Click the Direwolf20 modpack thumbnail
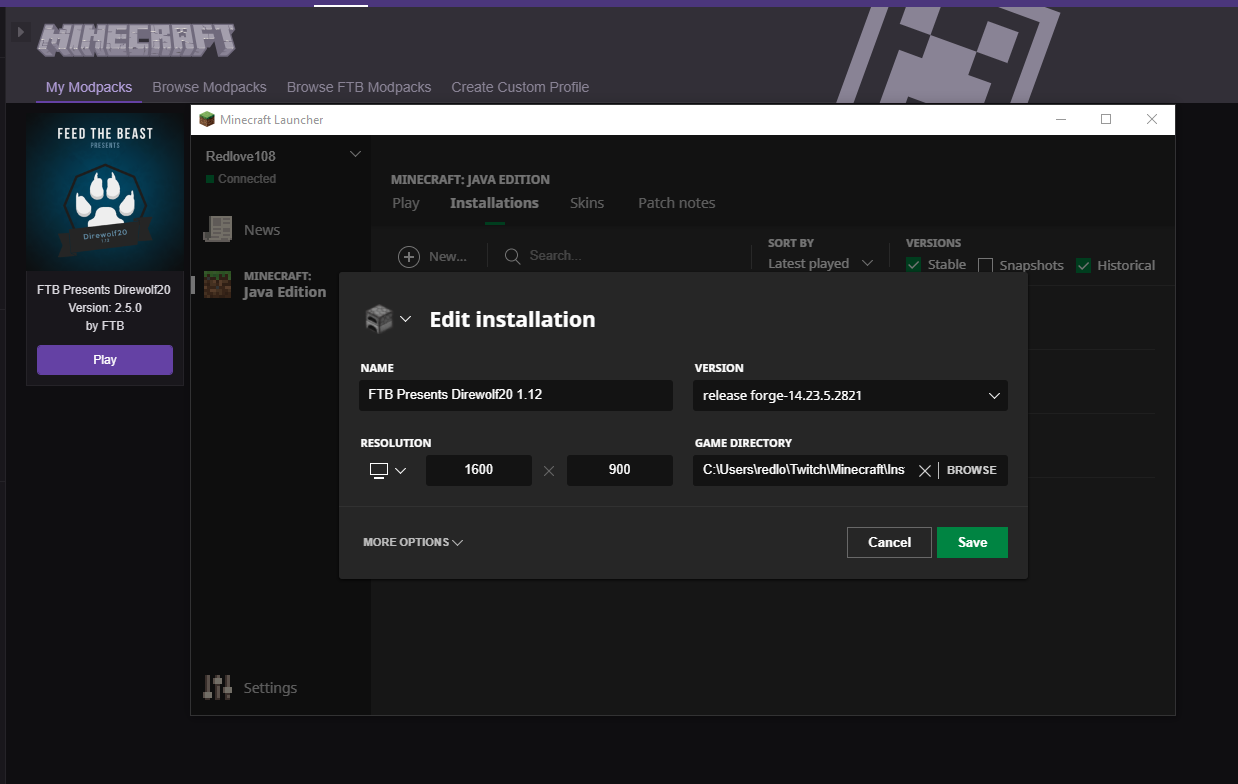 (105, 193)
